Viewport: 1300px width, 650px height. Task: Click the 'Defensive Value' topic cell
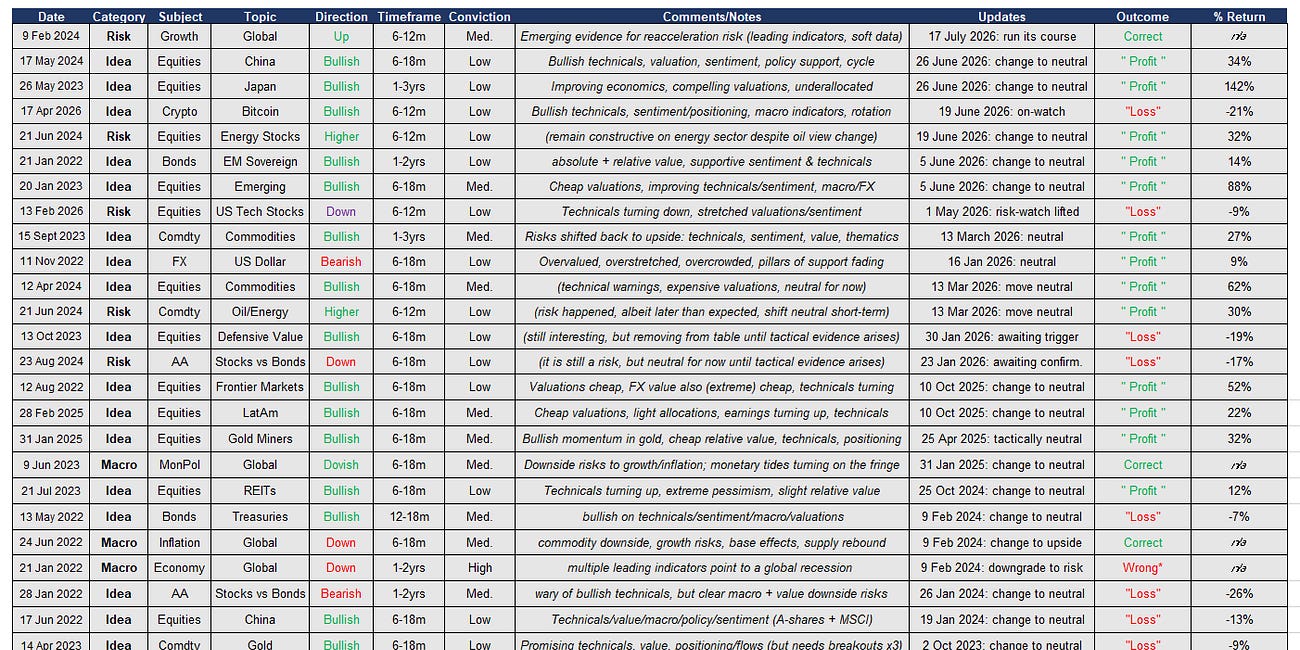(x=260, y=336)
